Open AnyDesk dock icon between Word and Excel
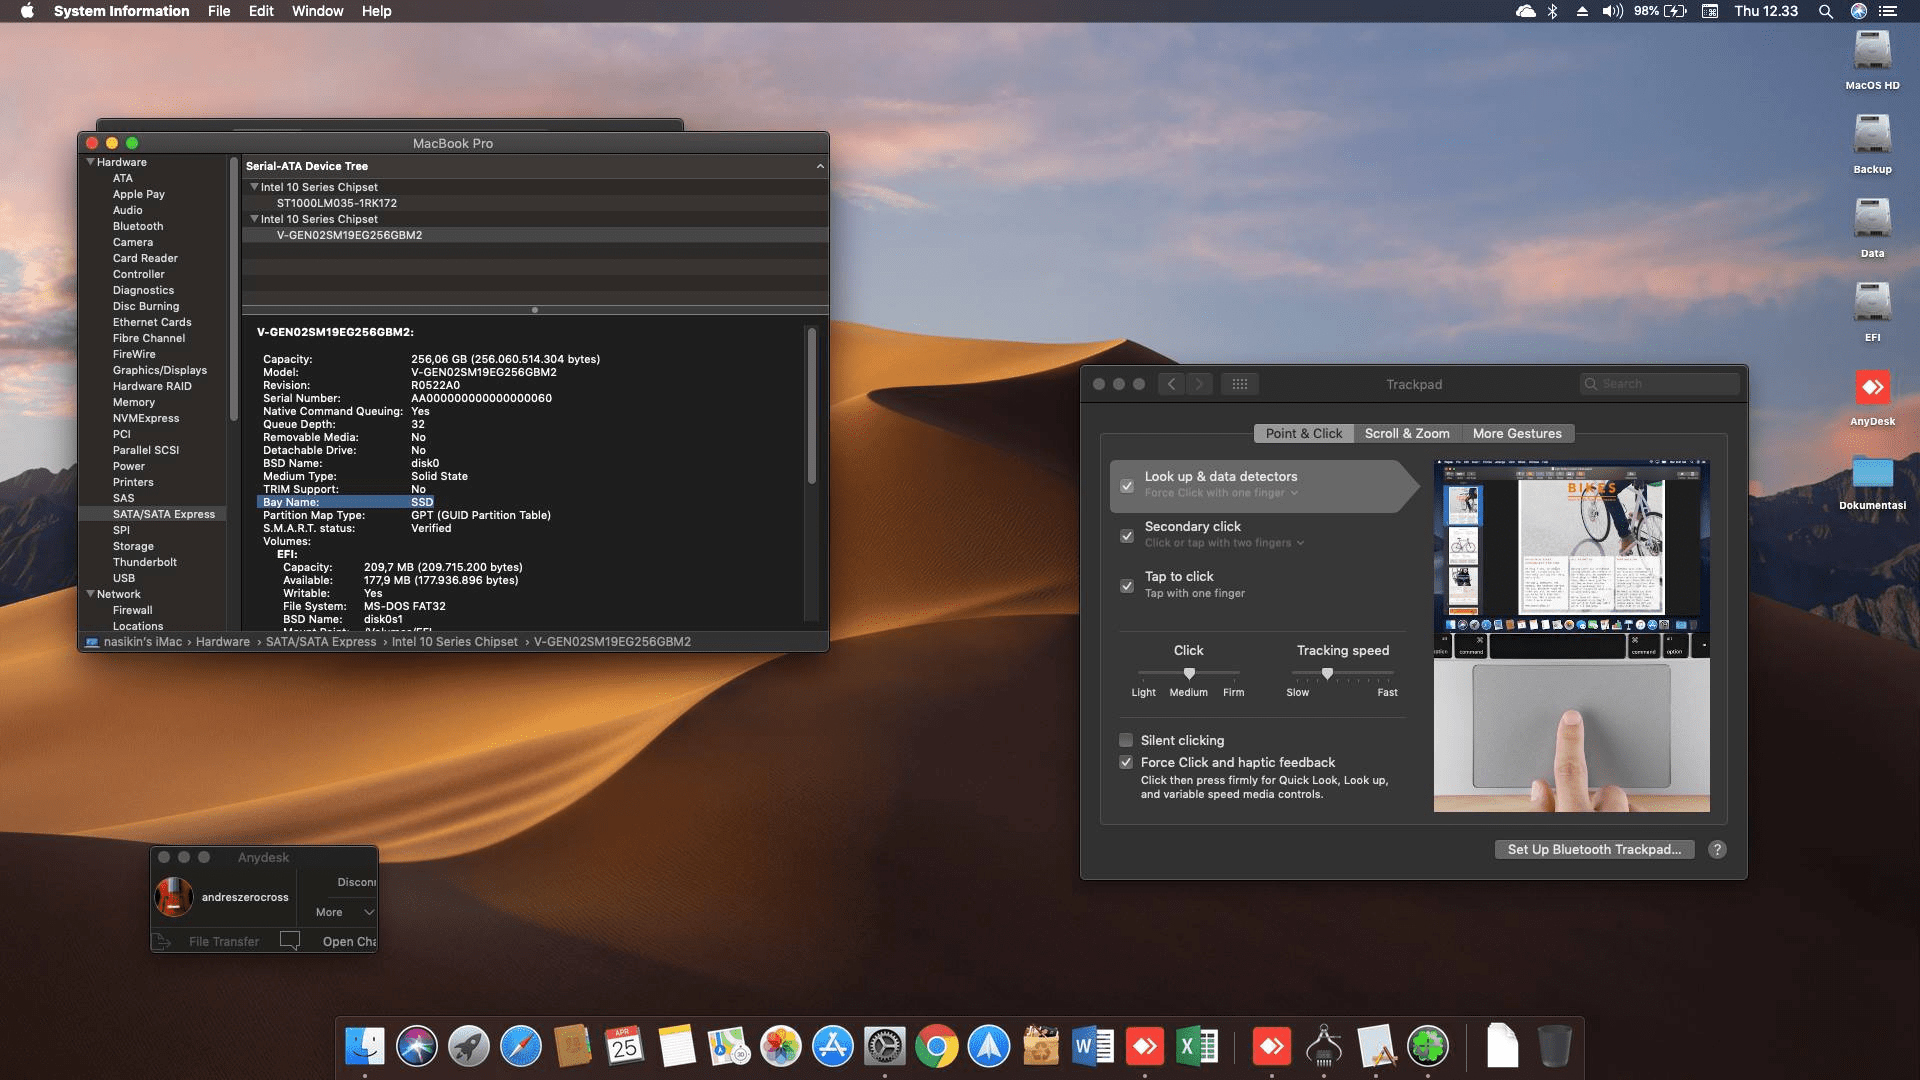The height and width of the screenshot is (1080, 1920). [1145, 1047]
